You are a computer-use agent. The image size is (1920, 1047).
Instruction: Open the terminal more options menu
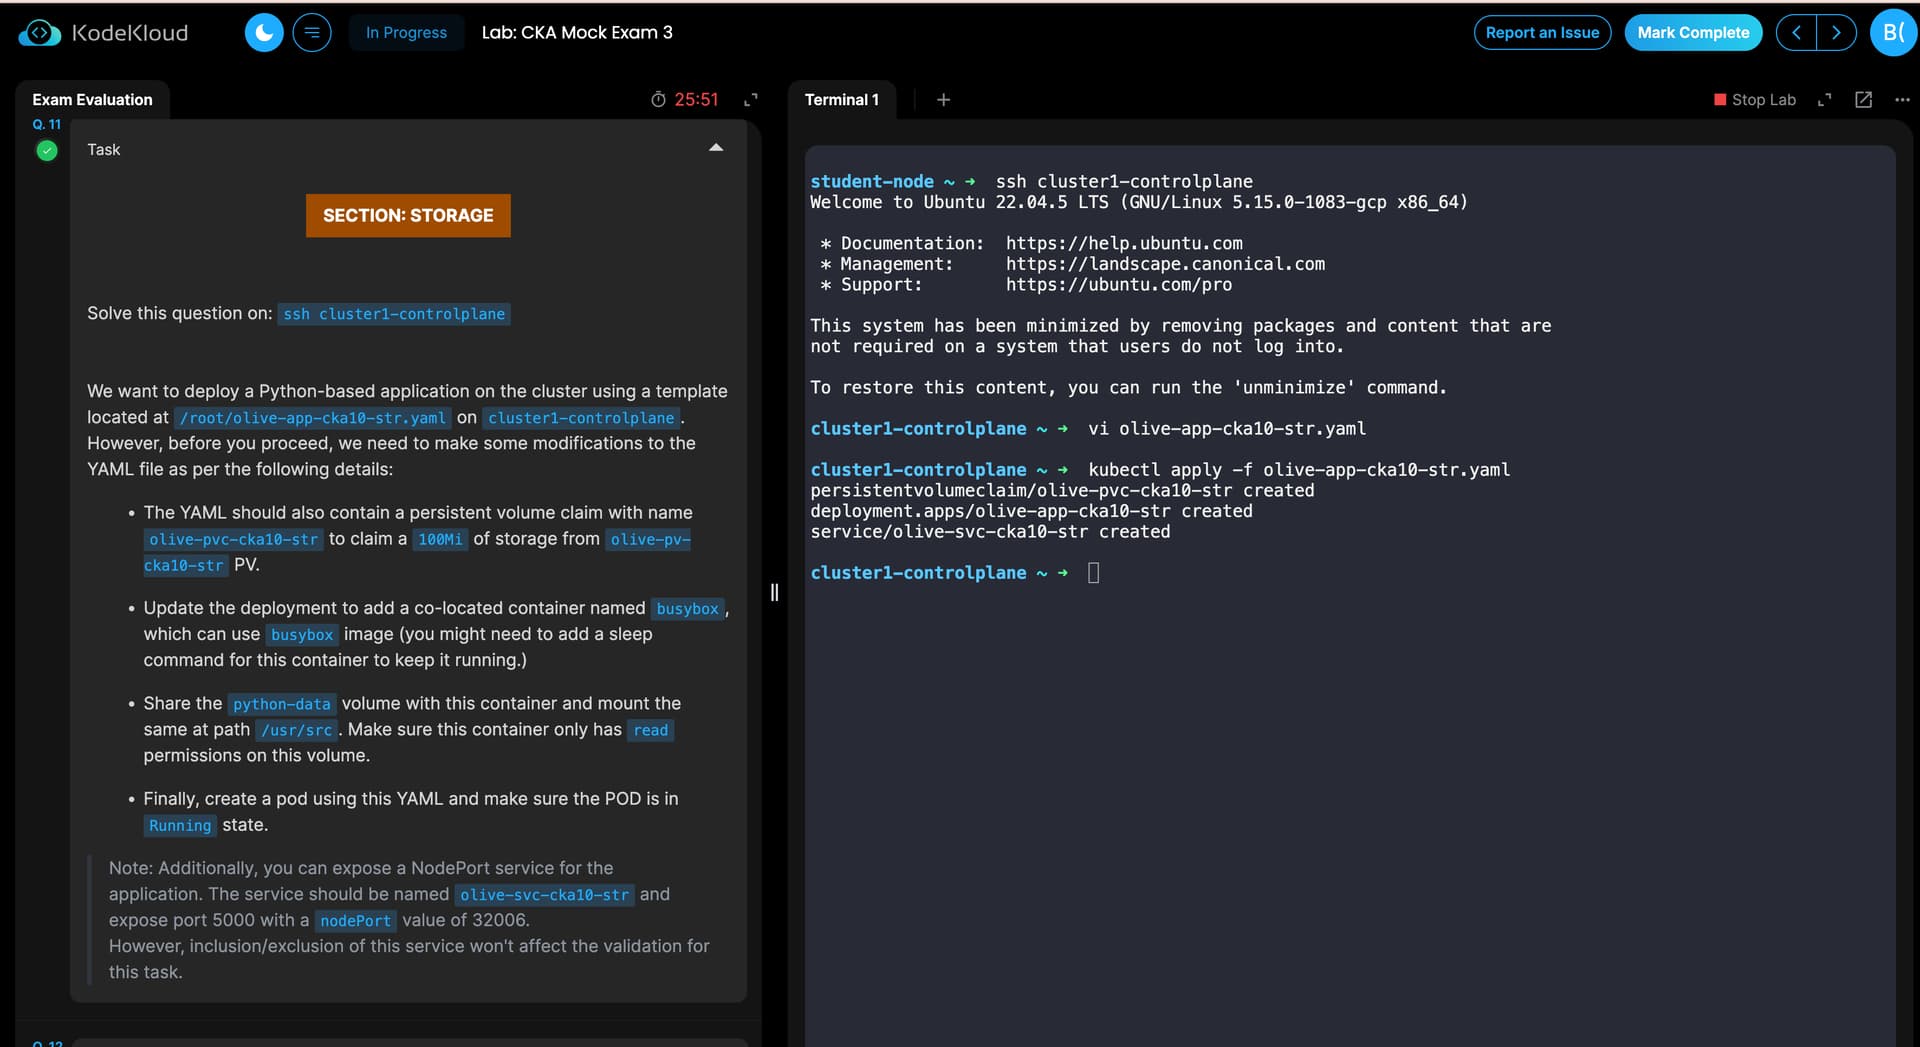coord(1902,100)
